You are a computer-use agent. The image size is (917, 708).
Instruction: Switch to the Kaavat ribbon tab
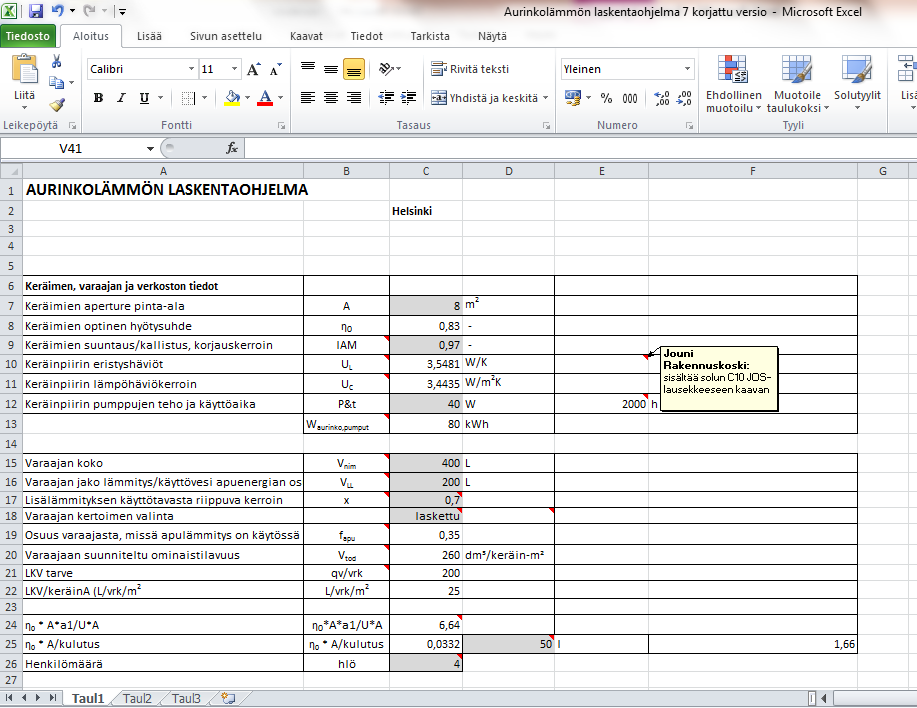pyautogui.click(x=306, y=36)
